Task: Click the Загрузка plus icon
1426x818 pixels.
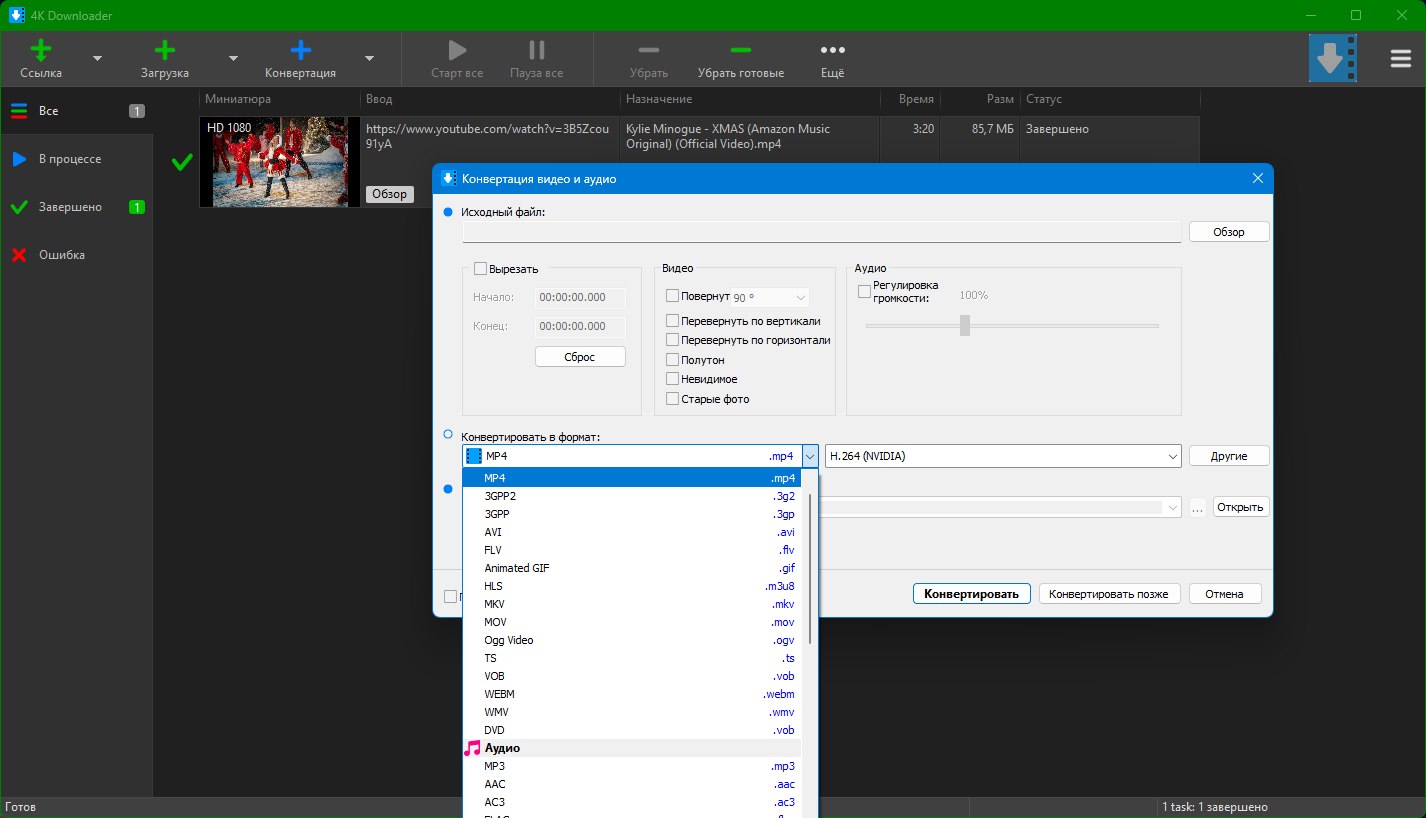Action: pos(165,51)
